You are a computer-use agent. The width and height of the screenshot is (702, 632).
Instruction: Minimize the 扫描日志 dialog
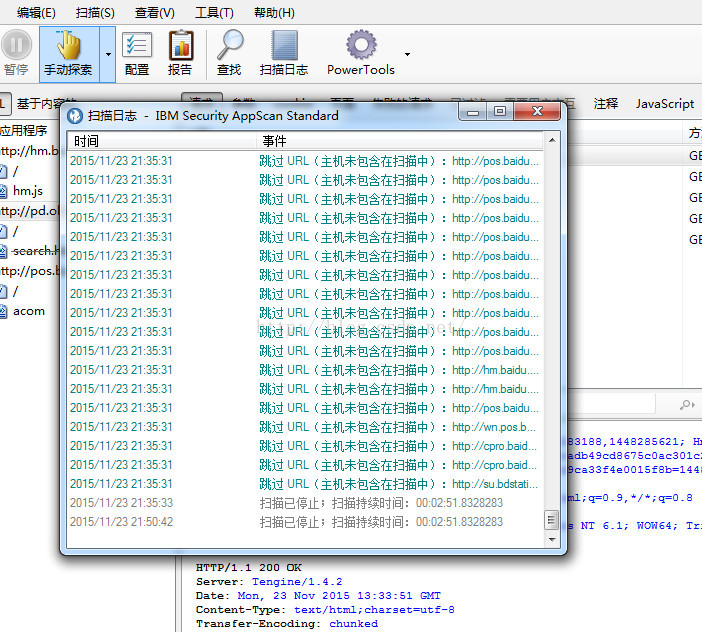point(473,112)
